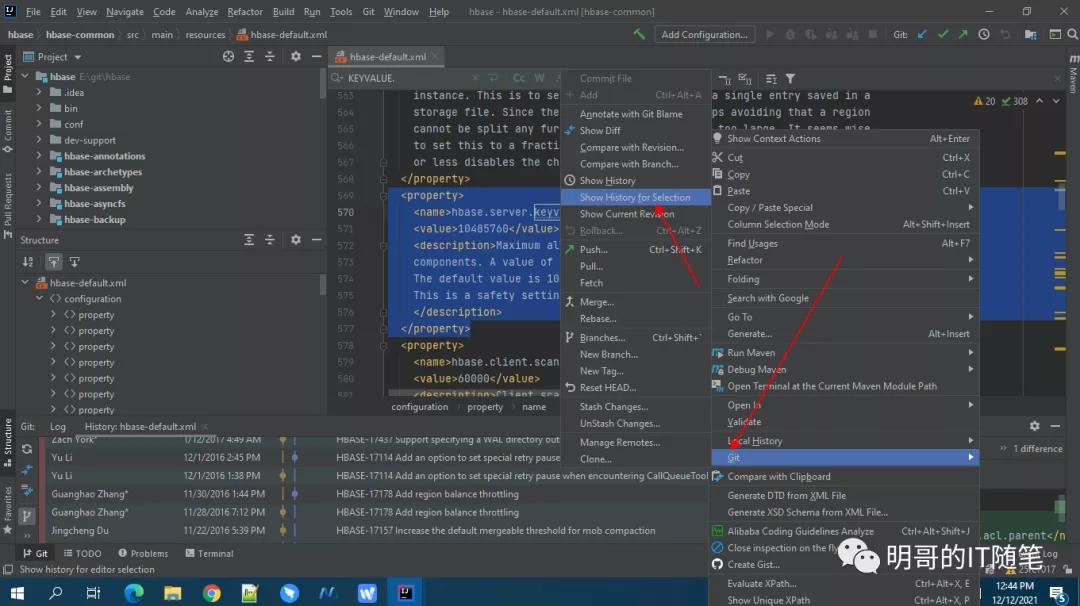Click the build hammer icon
This screenshot has height=606, width=1080.
click(x=639, y=34)
